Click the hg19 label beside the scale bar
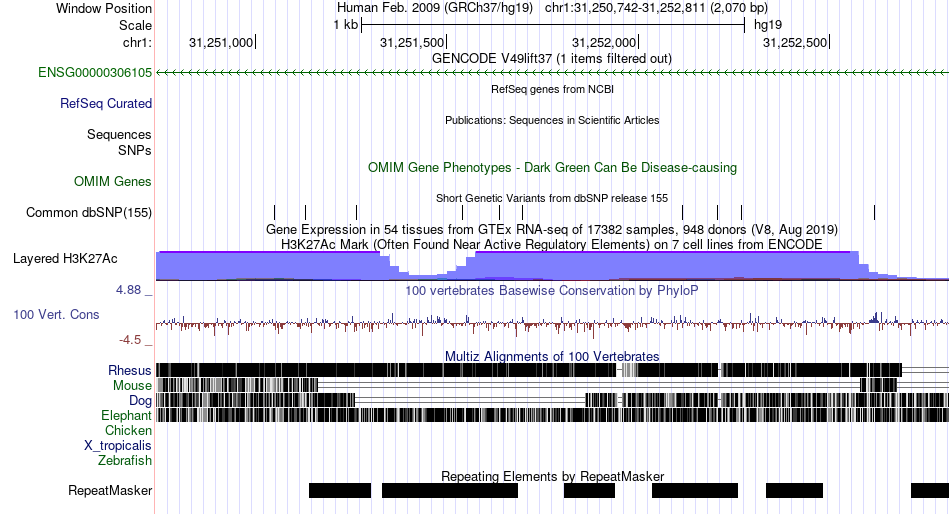Image resolution: width=950 pixels, height=514 pixels. (768, 25)
